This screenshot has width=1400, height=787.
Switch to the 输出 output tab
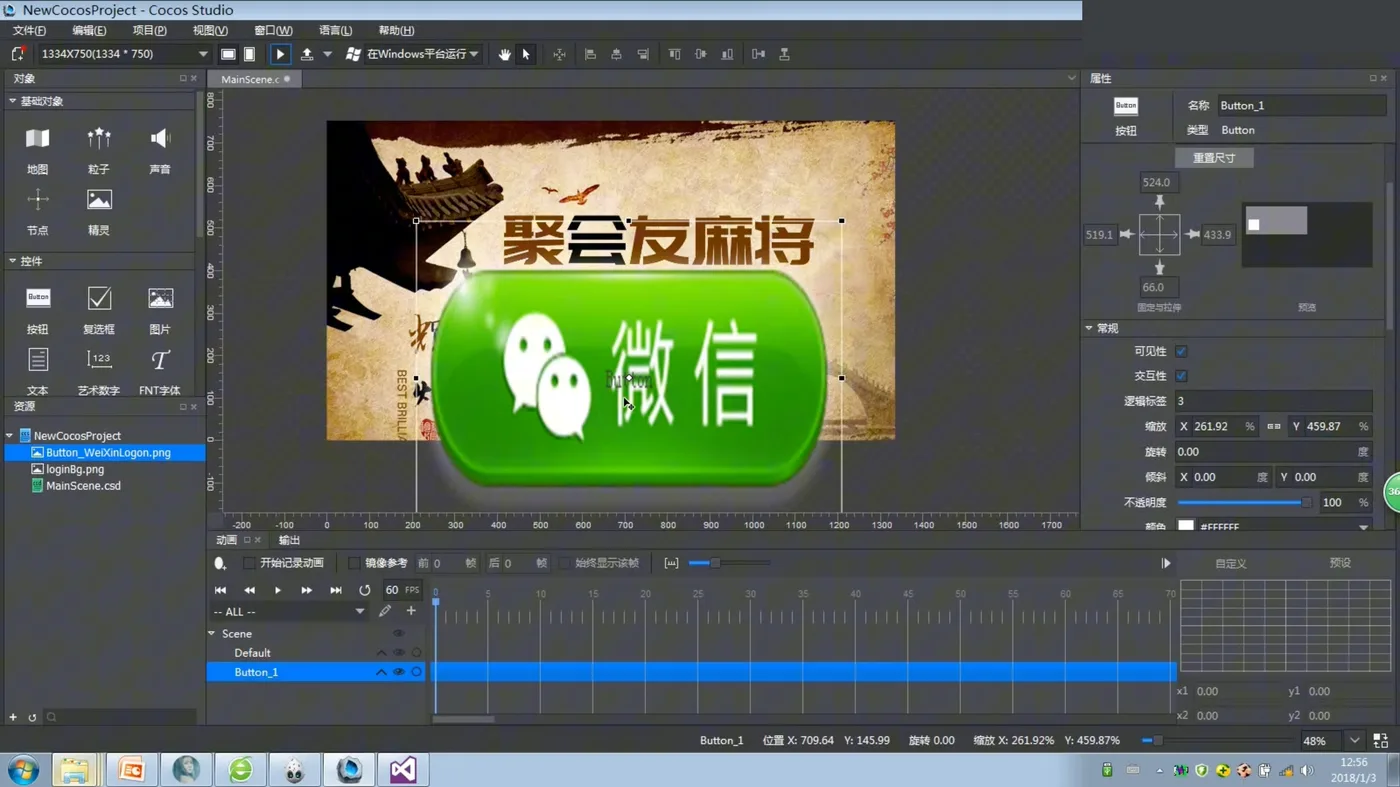point(289,540)
